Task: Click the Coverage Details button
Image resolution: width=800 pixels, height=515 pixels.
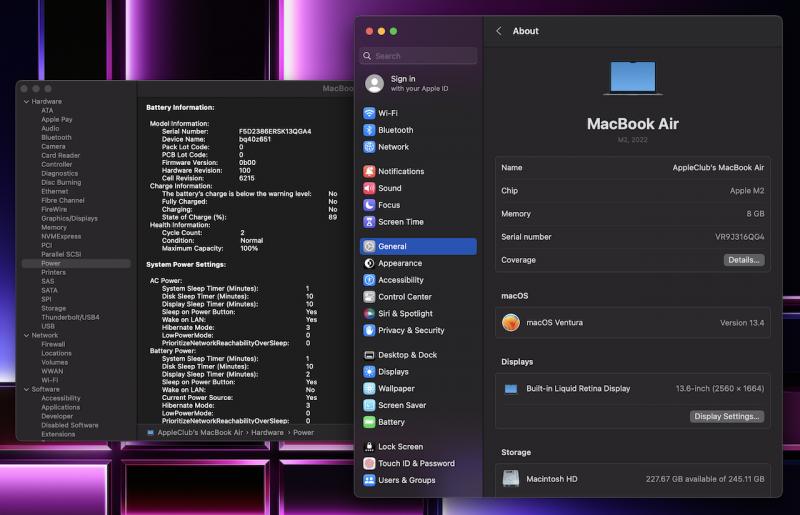Action: pyautogui.click(x=743, y=260)
